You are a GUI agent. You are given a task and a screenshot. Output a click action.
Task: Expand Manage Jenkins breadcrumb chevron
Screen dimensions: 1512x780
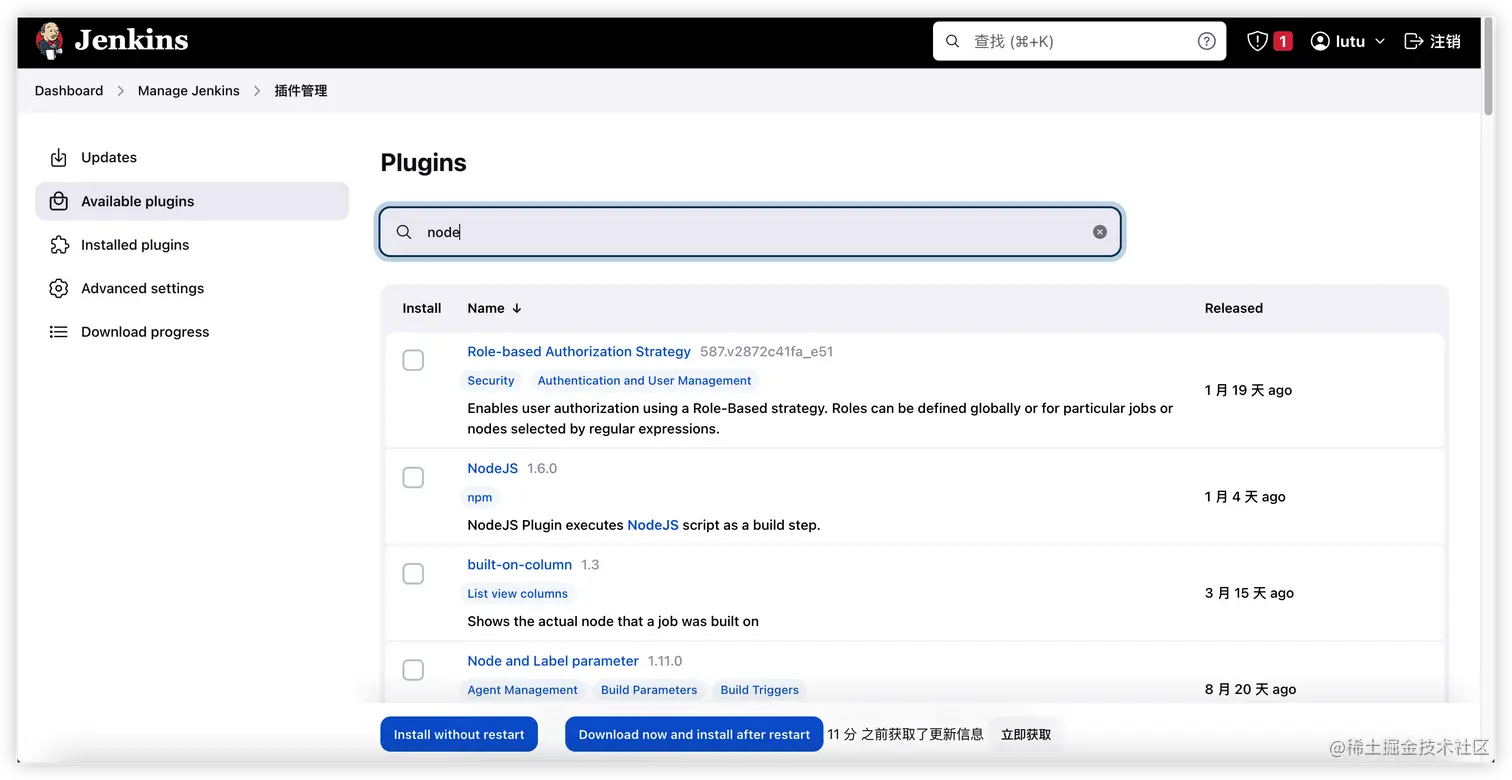257,91
